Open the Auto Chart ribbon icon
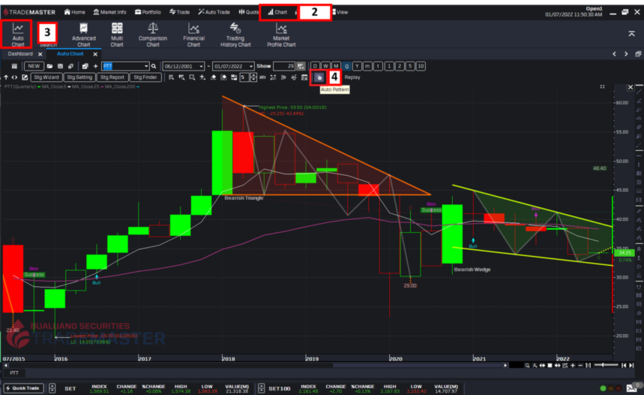Screen dimensions: 644x395 tap(18, 34)
